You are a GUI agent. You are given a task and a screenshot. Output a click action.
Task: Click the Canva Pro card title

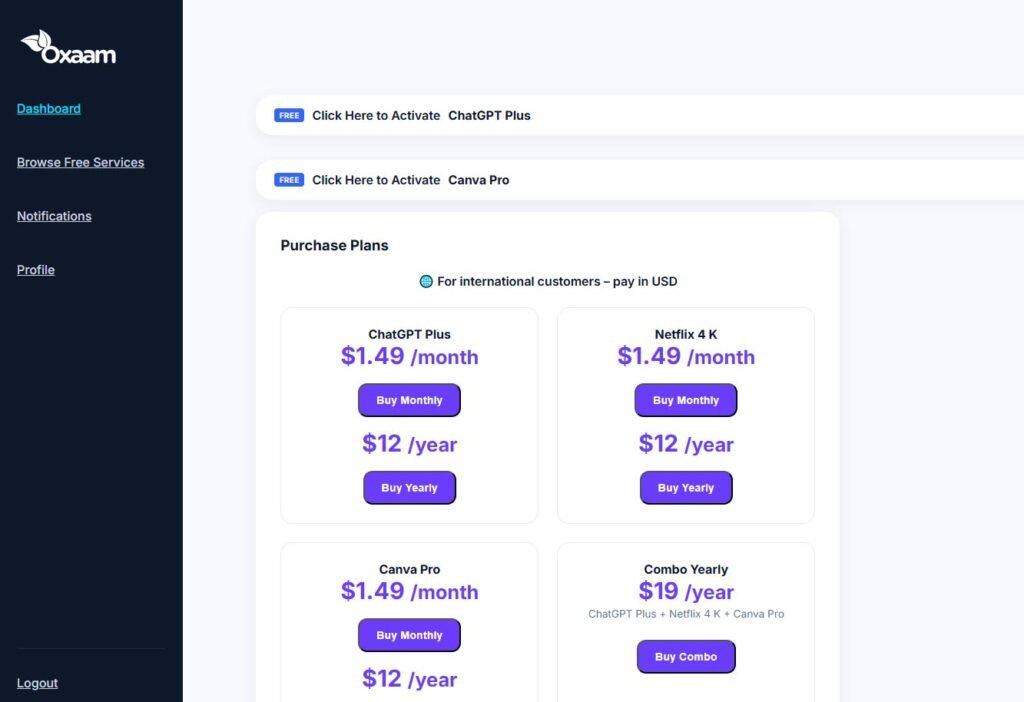409,569
